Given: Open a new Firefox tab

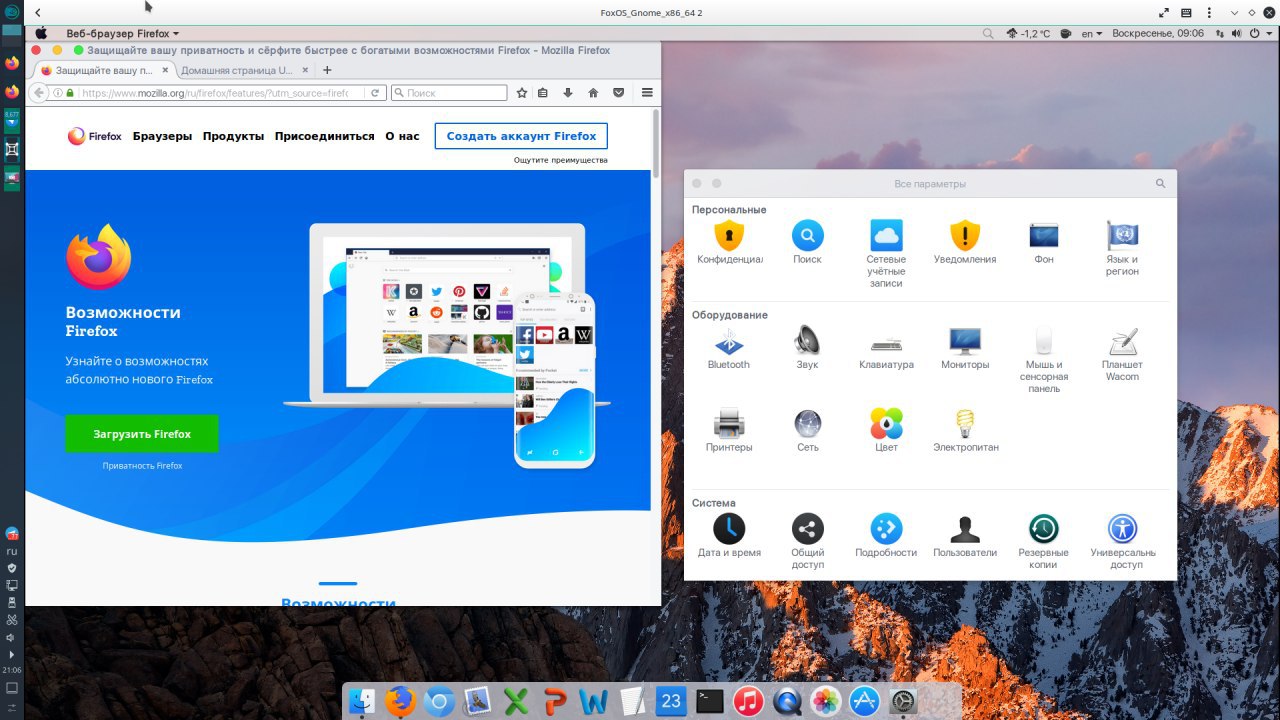Looking at the screenshot, I should pos(327,70).
